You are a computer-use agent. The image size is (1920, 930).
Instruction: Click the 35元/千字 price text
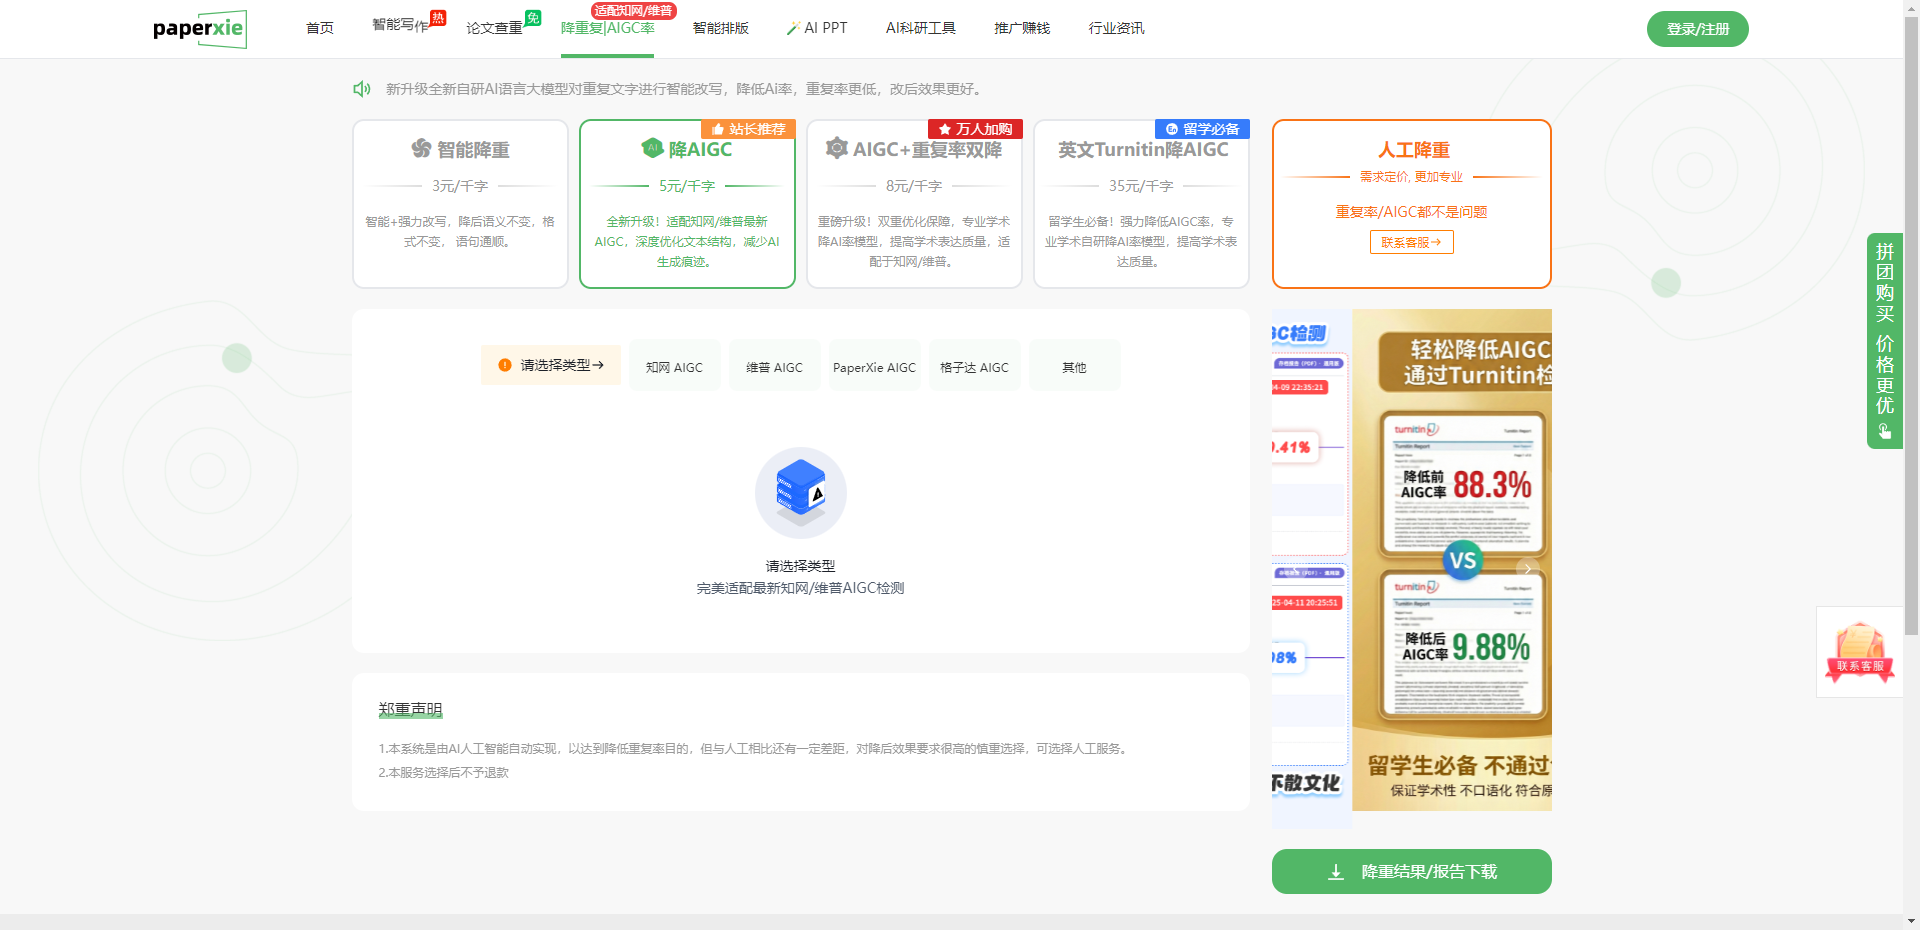[1141, 186]
